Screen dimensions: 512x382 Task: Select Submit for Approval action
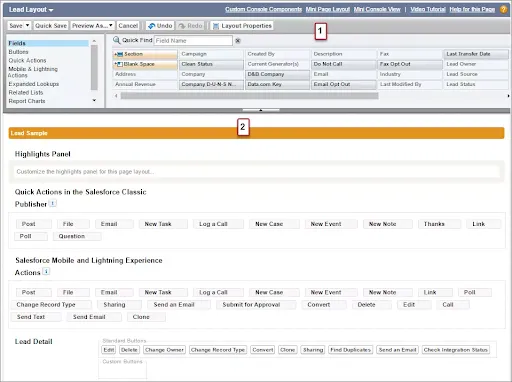tap(256, 305)
